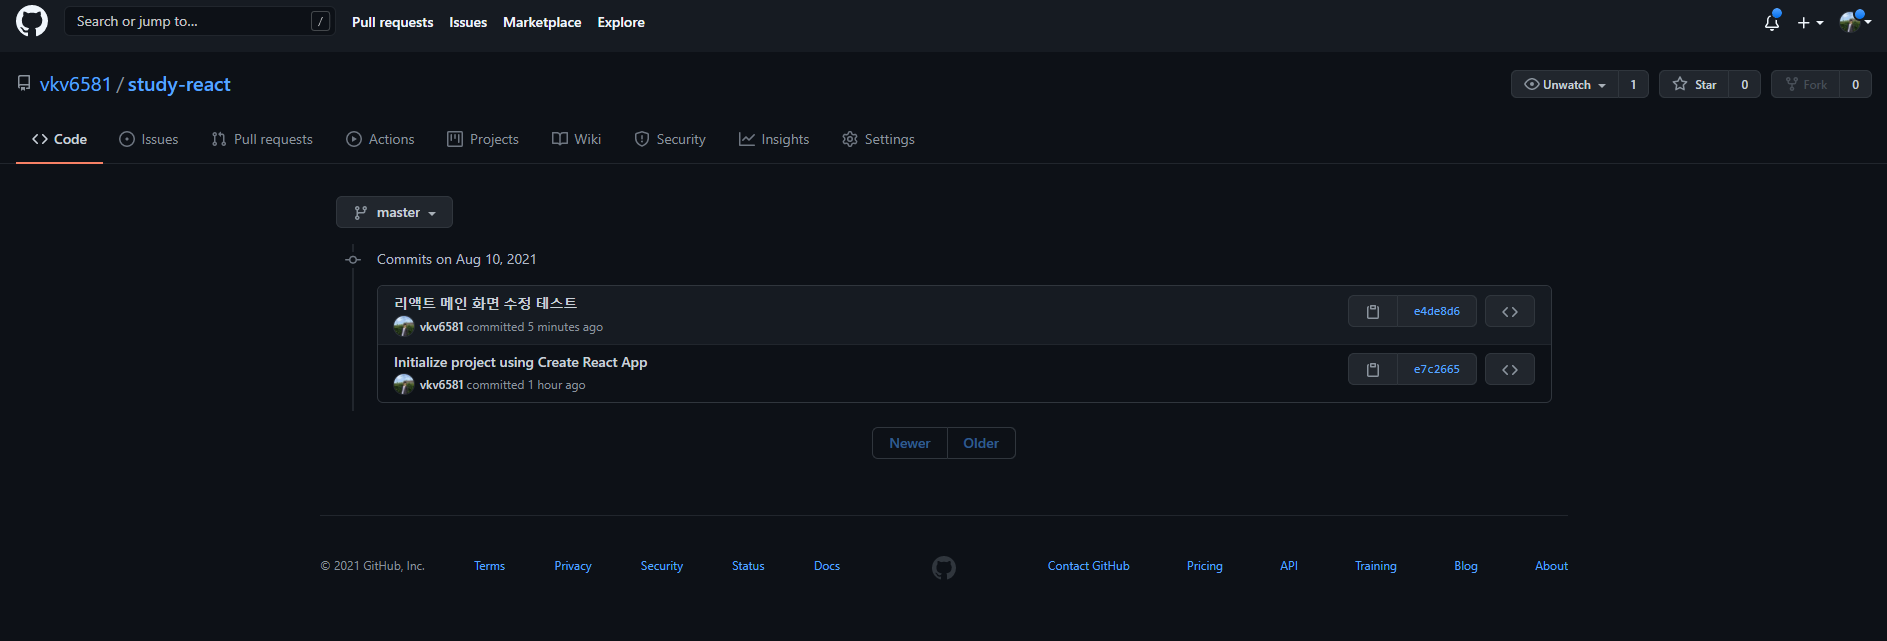Screen dimensions: 1887x641
Task: Open the Privacy footer link
Action: point(573,566)
